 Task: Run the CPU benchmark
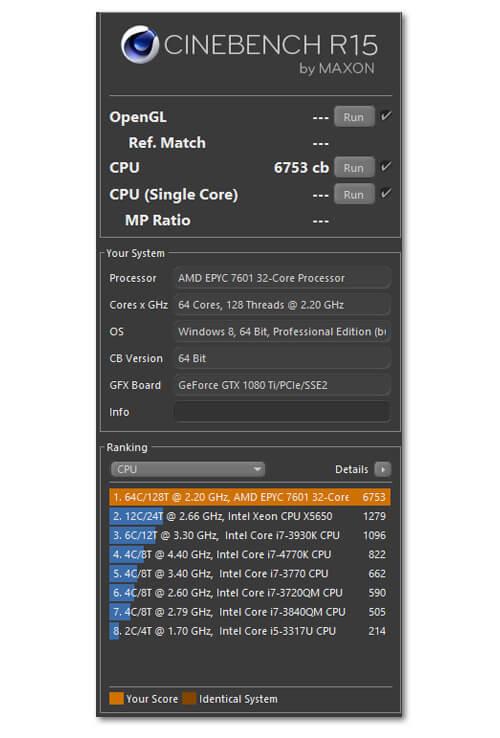(354, 168)
